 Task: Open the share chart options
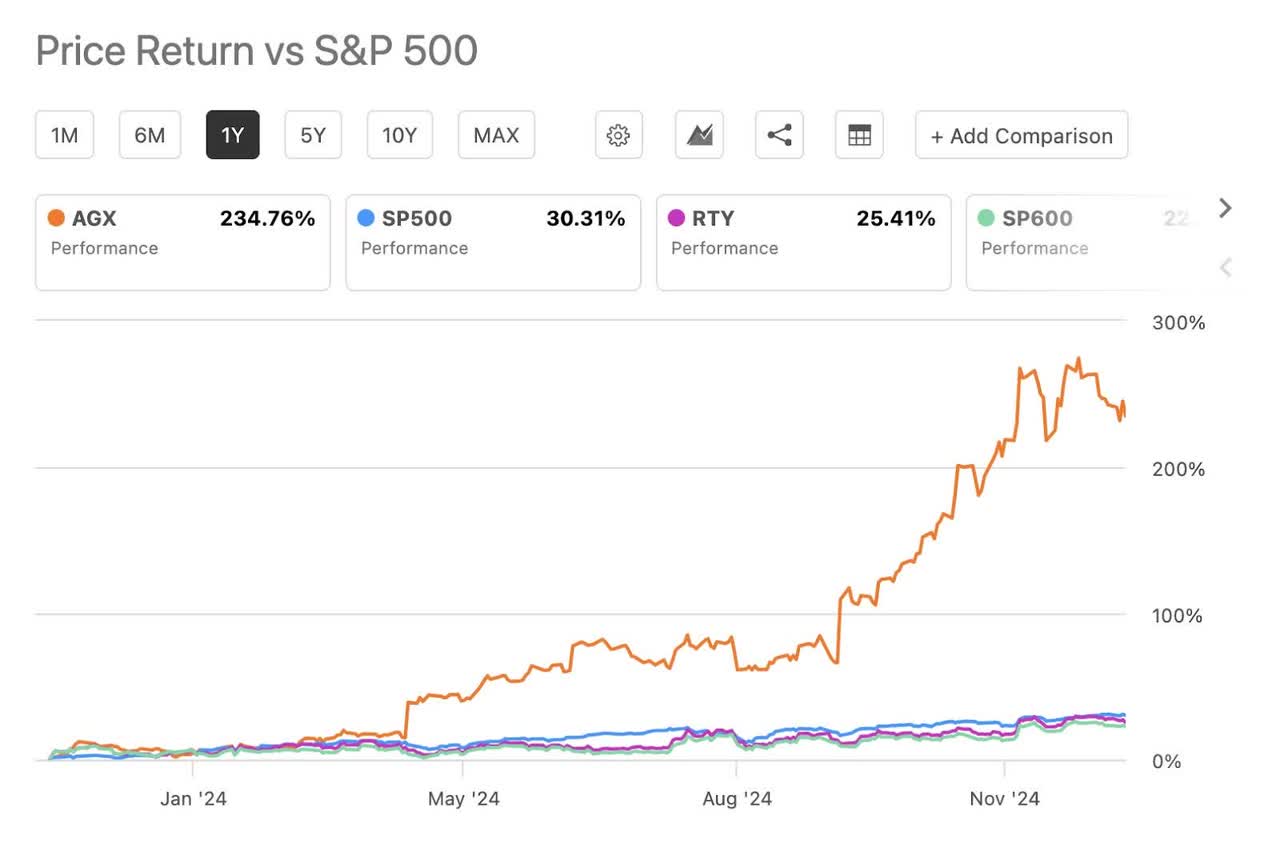(778, 135)
